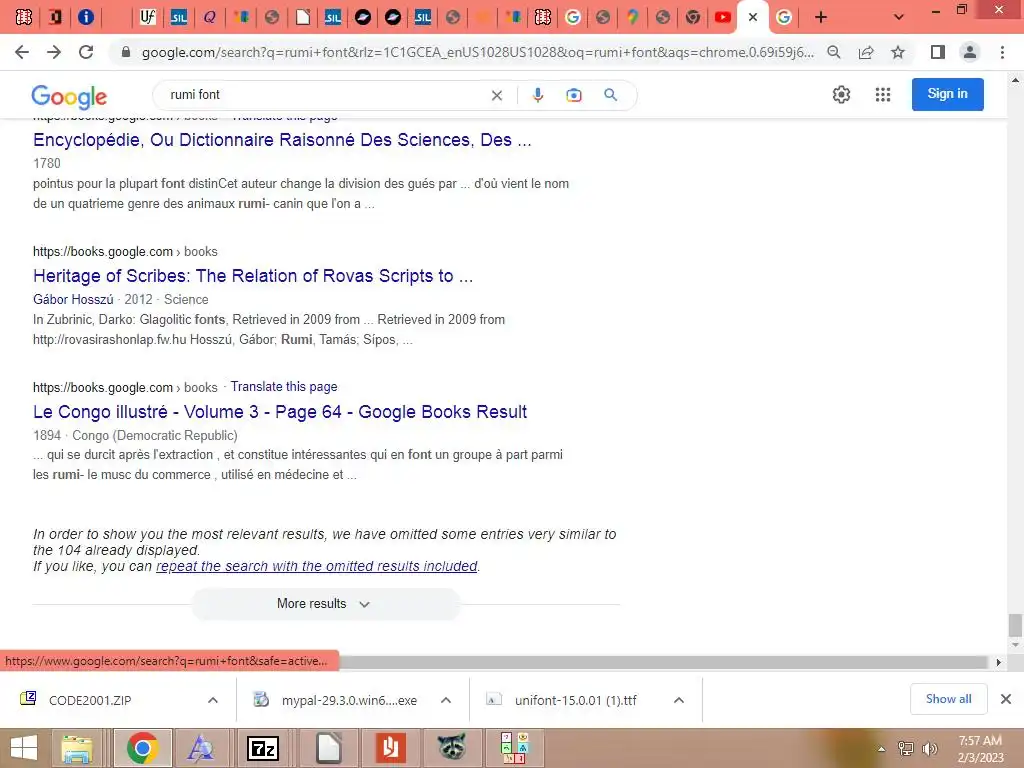Open the character map grid taskbar icon

[513, 748]
